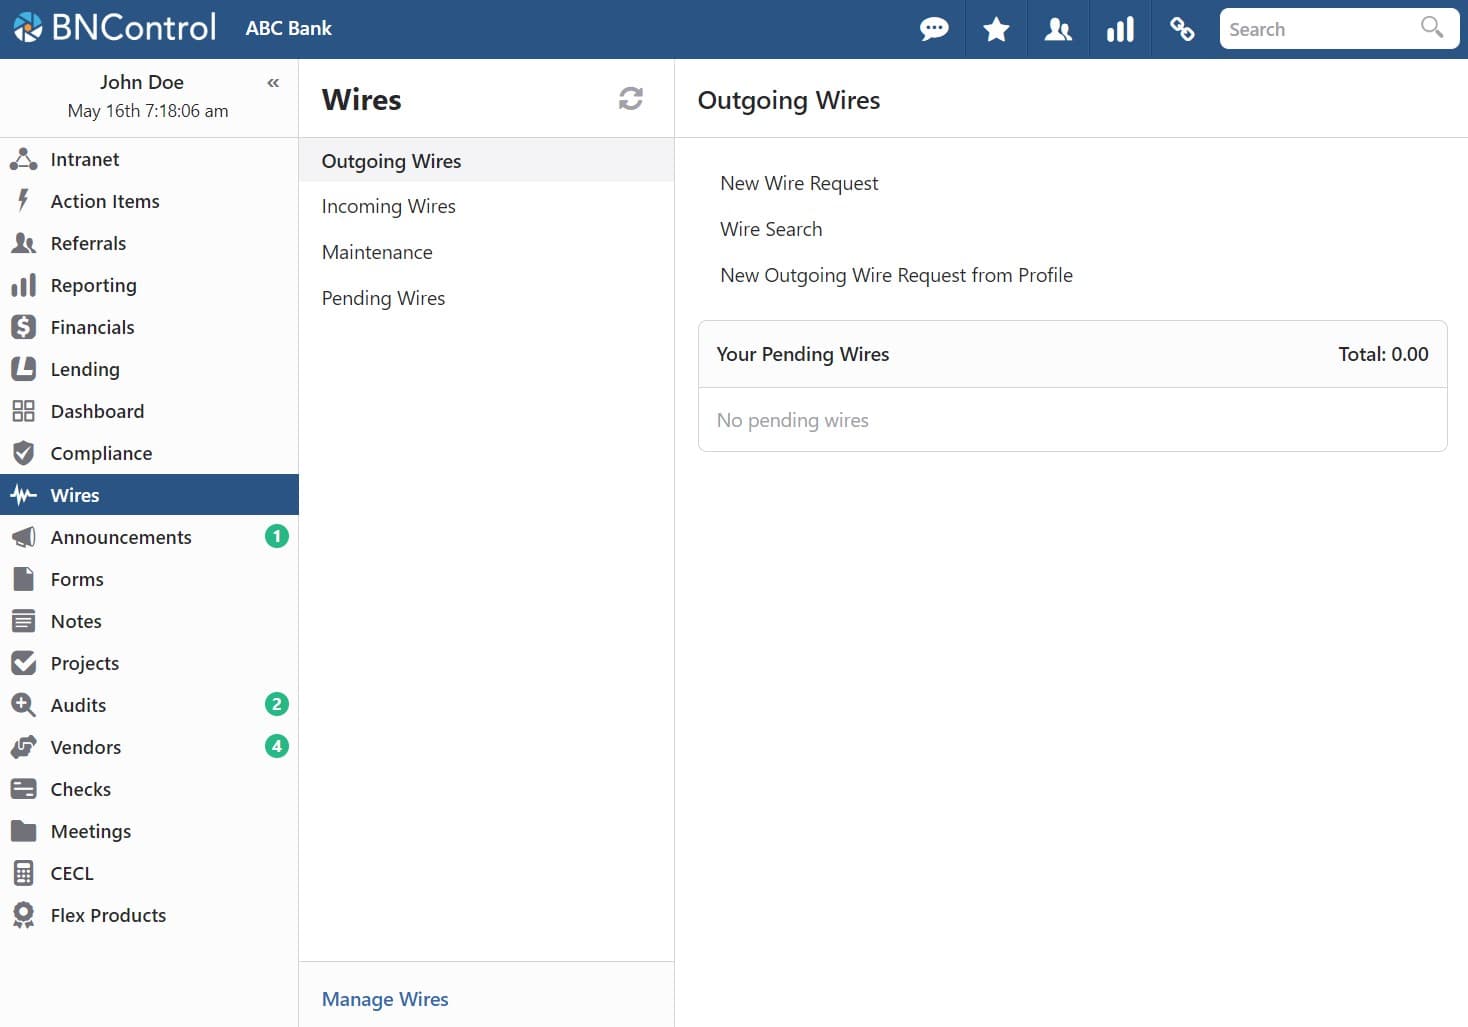1468x1027 pixels.
Task: Type in the Search field
Action: 1320,29
